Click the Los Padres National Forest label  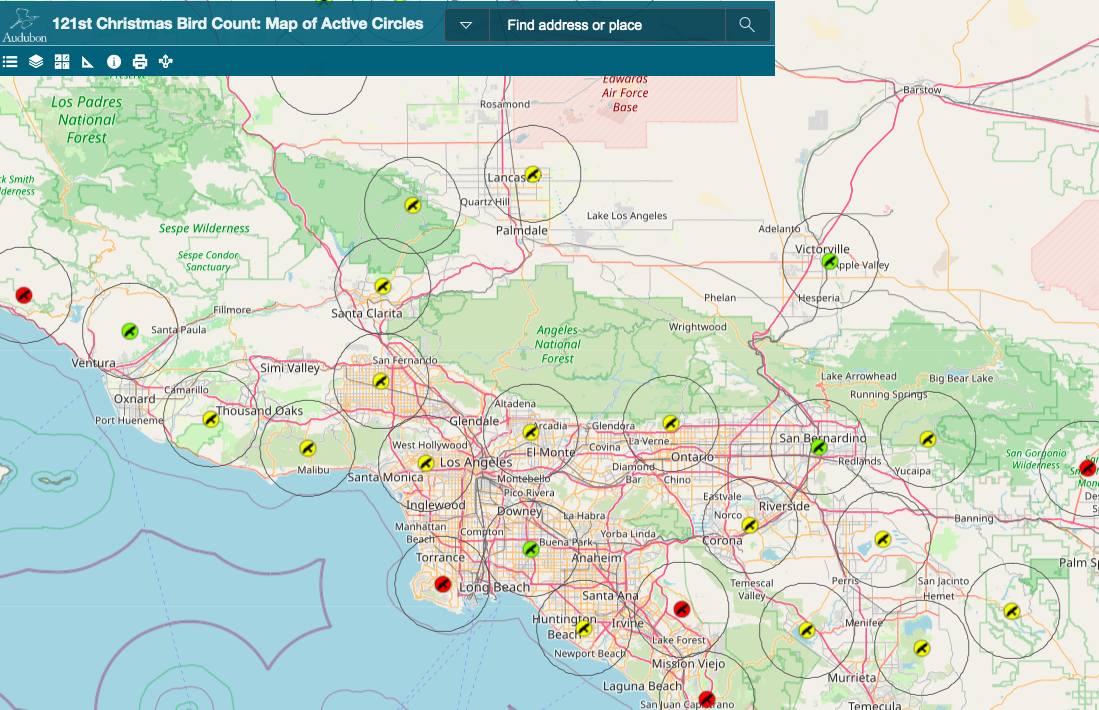tap(87, 120)
